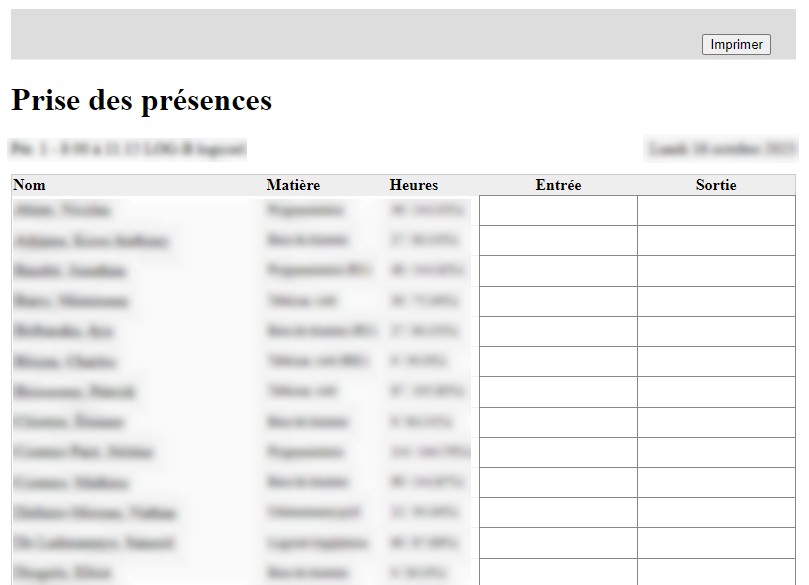Viewport: 809px width, 585px height.
Task: Click the Sortie cell of the first row
Action: pos(716,210)
